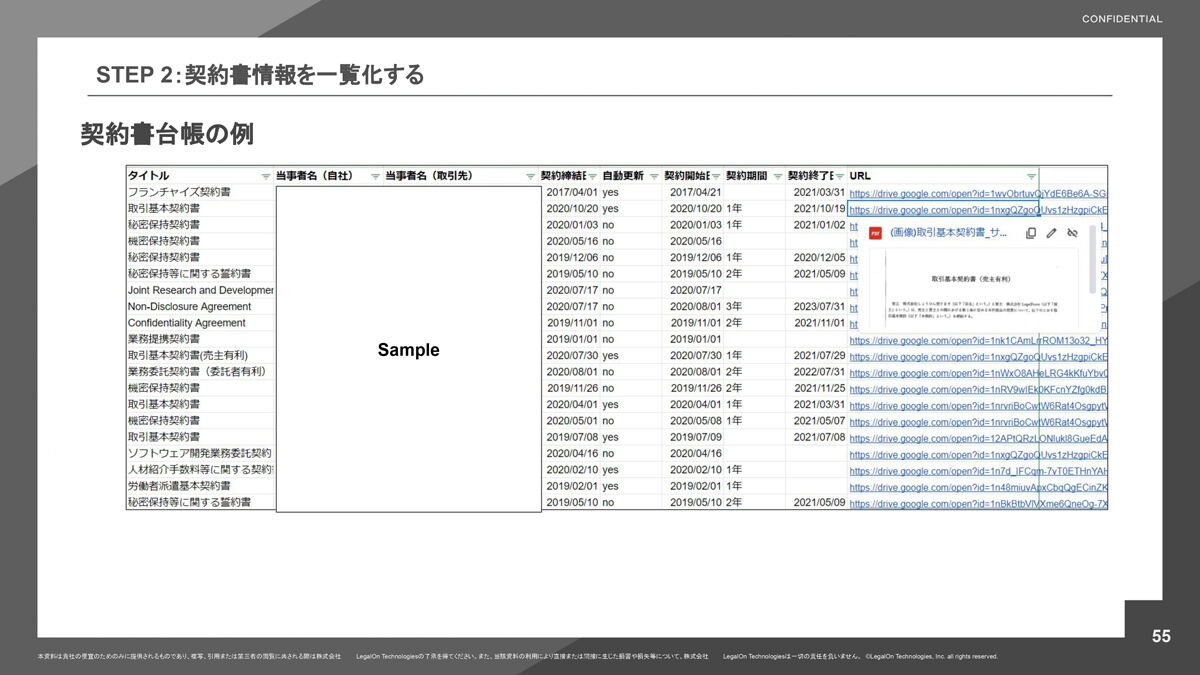Select the start date cell 2017/04/21
The height and width of the screenshot is (675, 1200).
click(694, 192)
